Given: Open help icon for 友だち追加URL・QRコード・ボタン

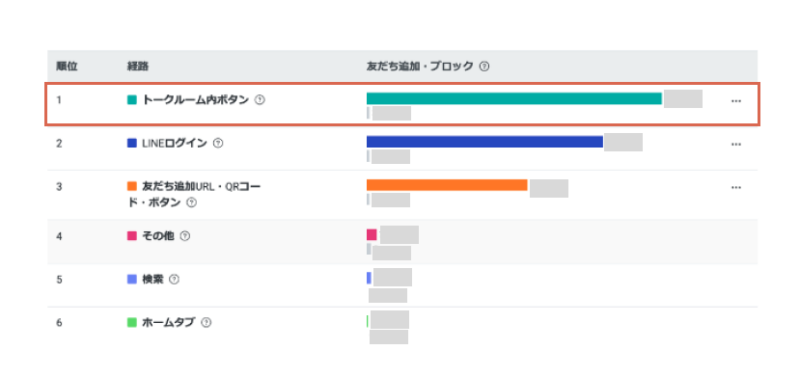Looking at the screenshot, I should pyautogui.click(x=191, y=203).
